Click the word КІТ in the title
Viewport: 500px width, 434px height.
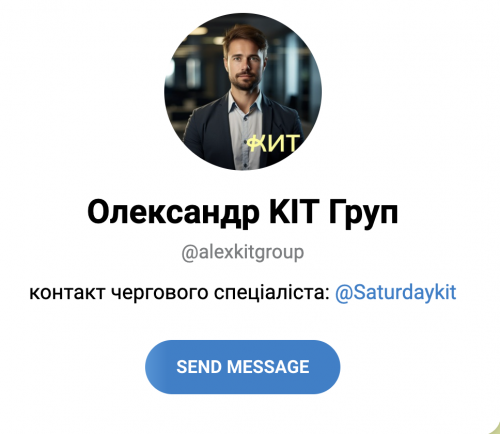pos(292,211)
